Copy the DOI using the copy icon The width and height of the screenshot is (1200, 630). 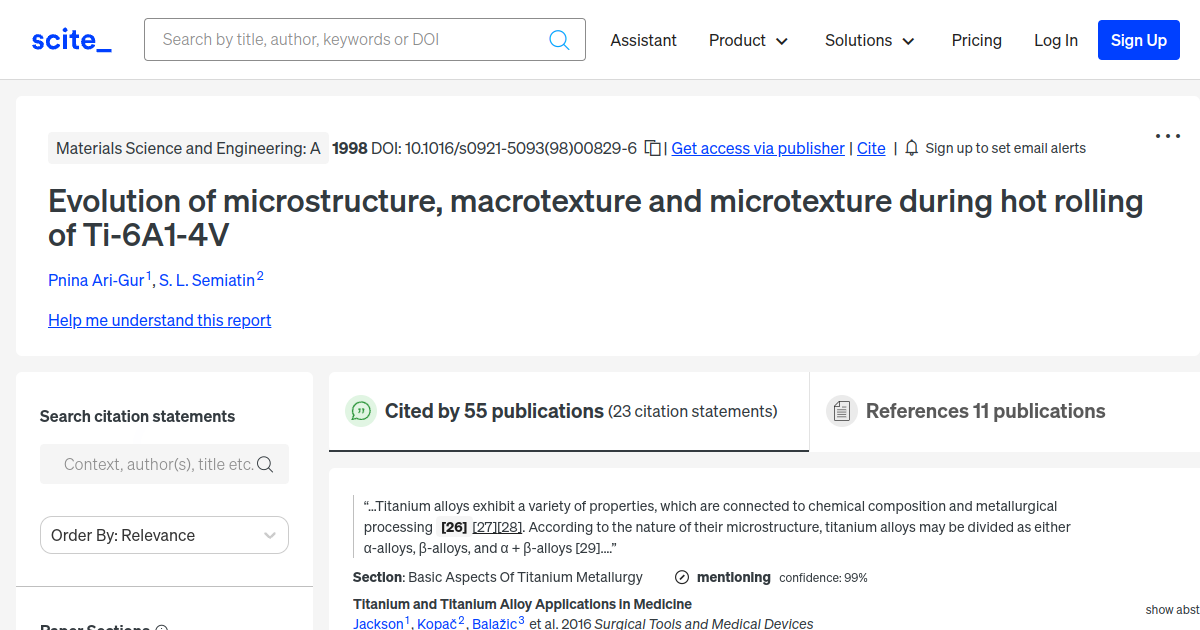pos(652,148)
